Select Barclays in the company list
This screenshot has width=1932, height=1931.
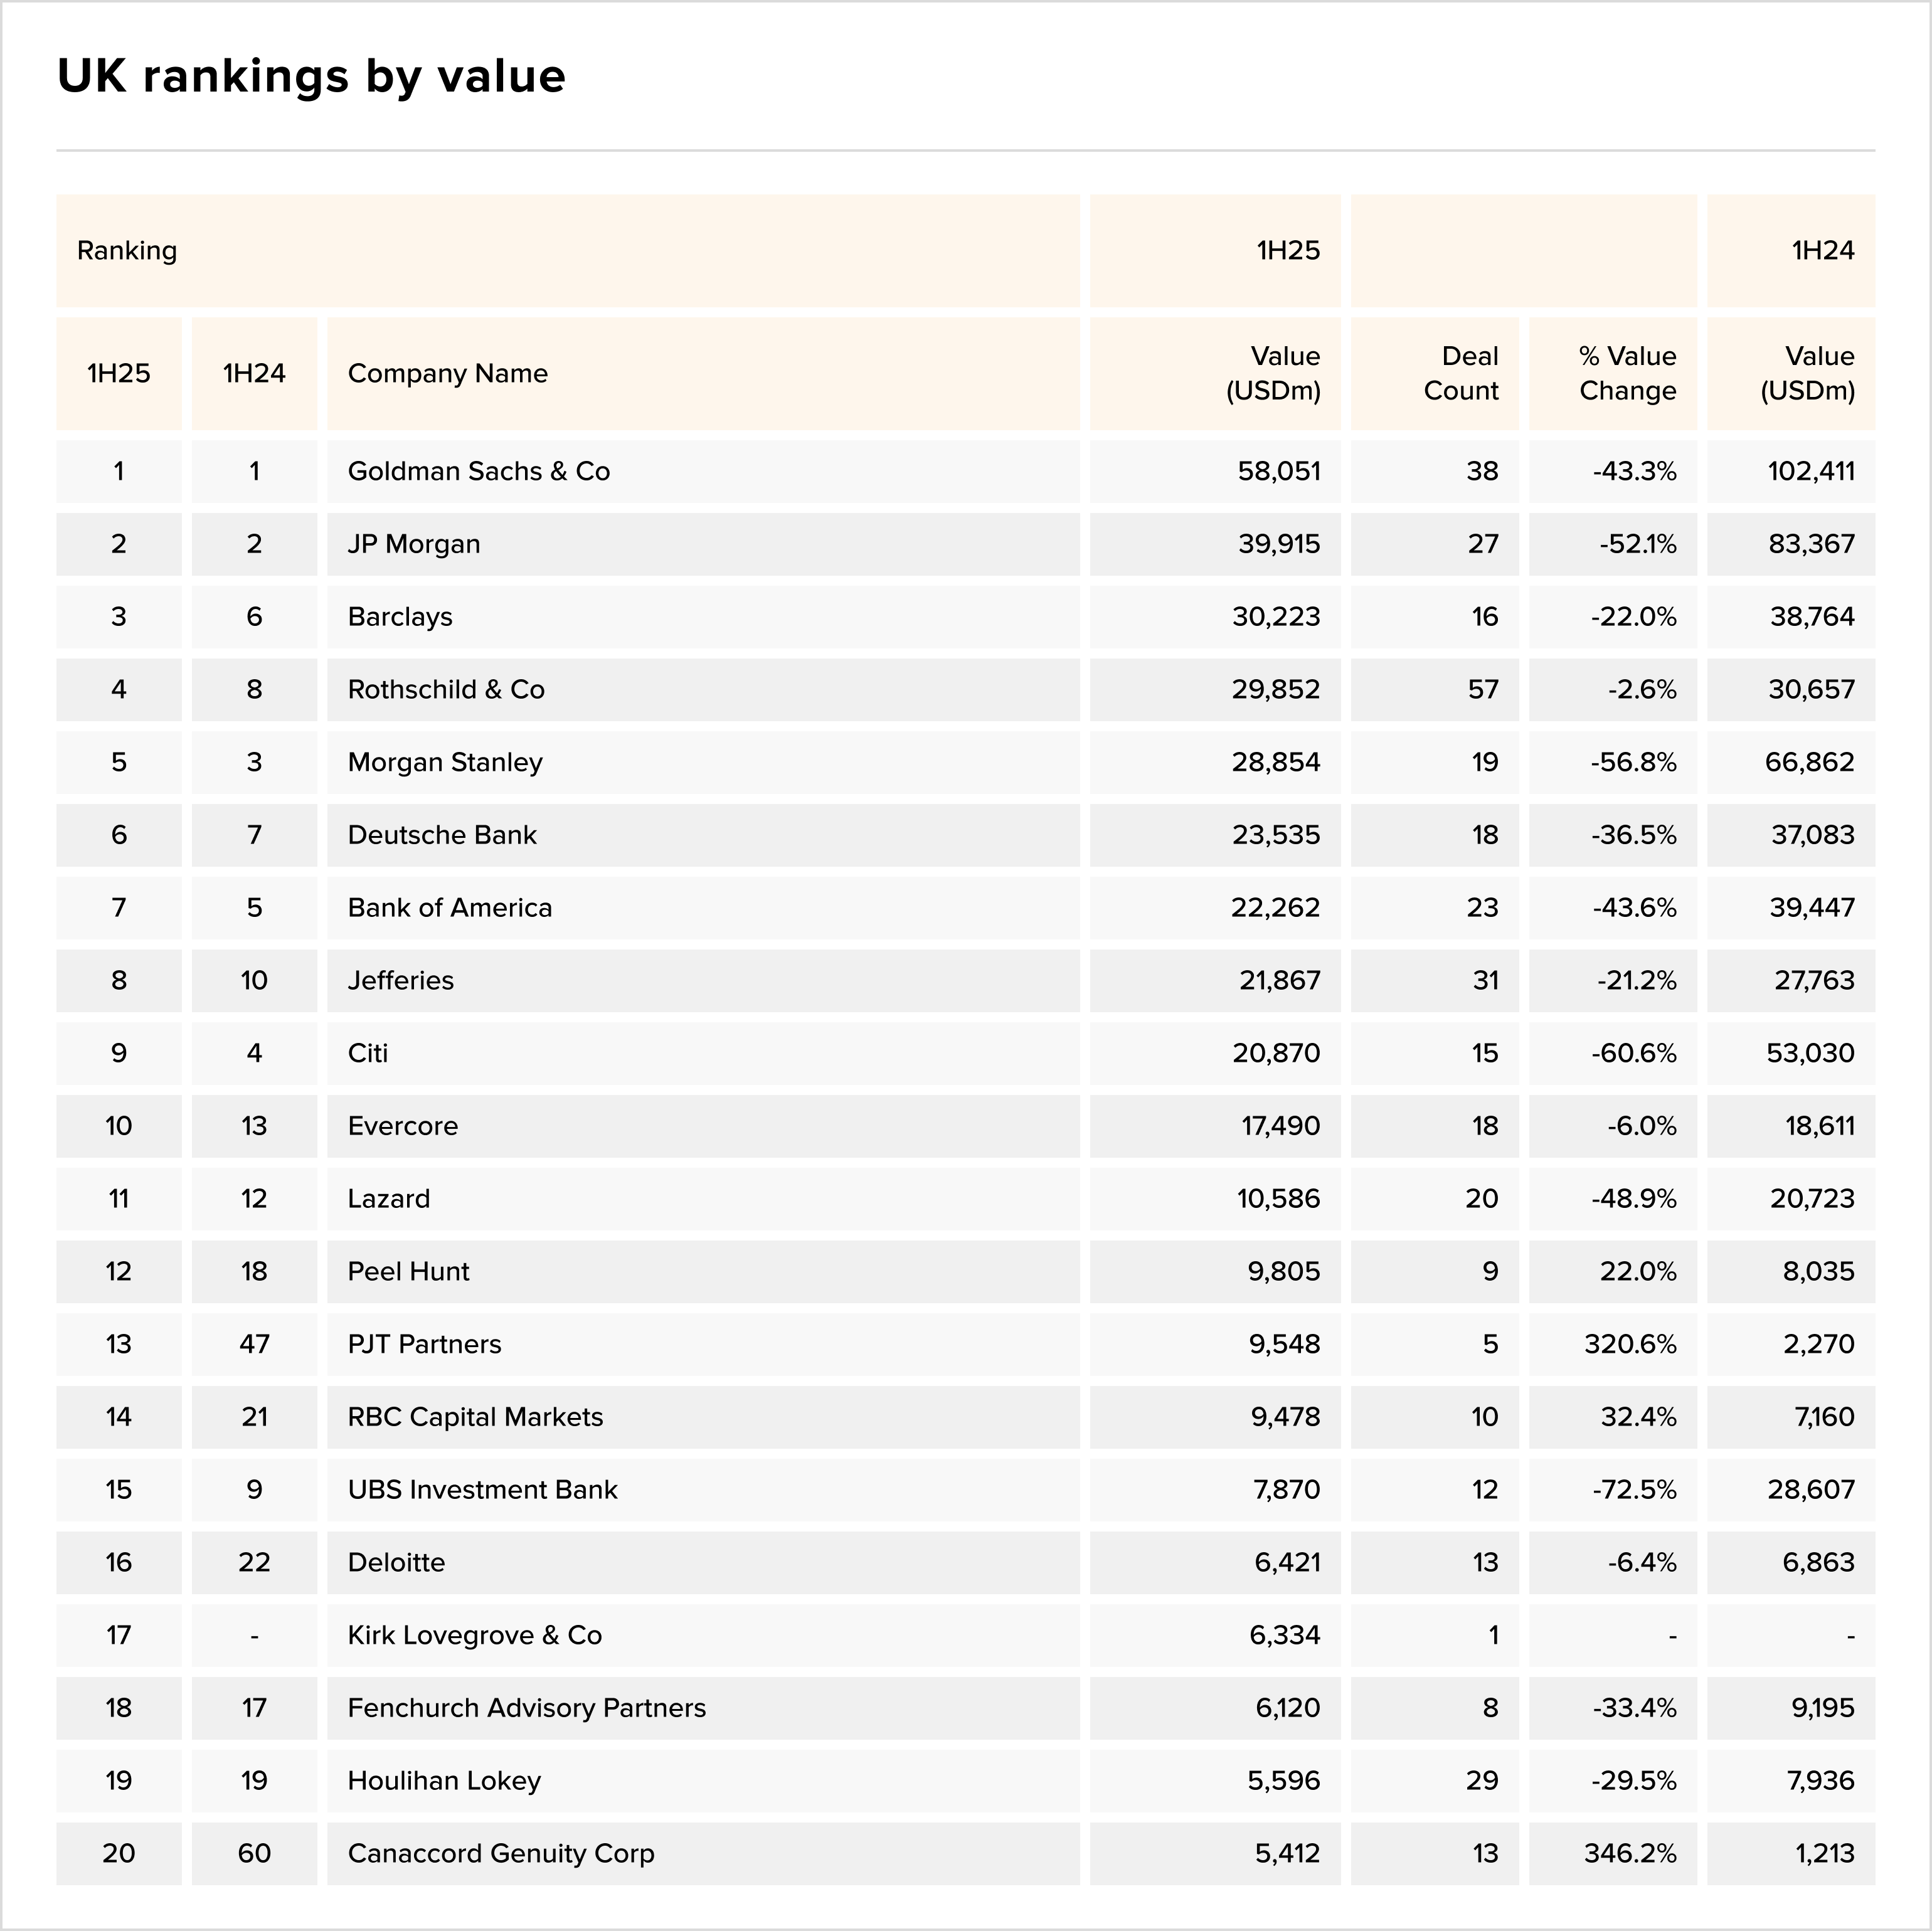(x=400, y=617)
